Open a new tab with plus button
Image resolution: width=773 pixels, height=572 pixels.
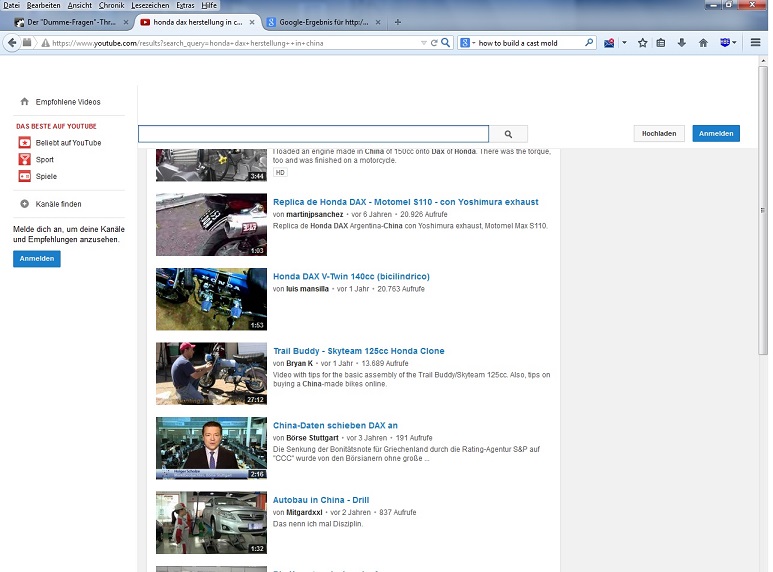[398, 22]
